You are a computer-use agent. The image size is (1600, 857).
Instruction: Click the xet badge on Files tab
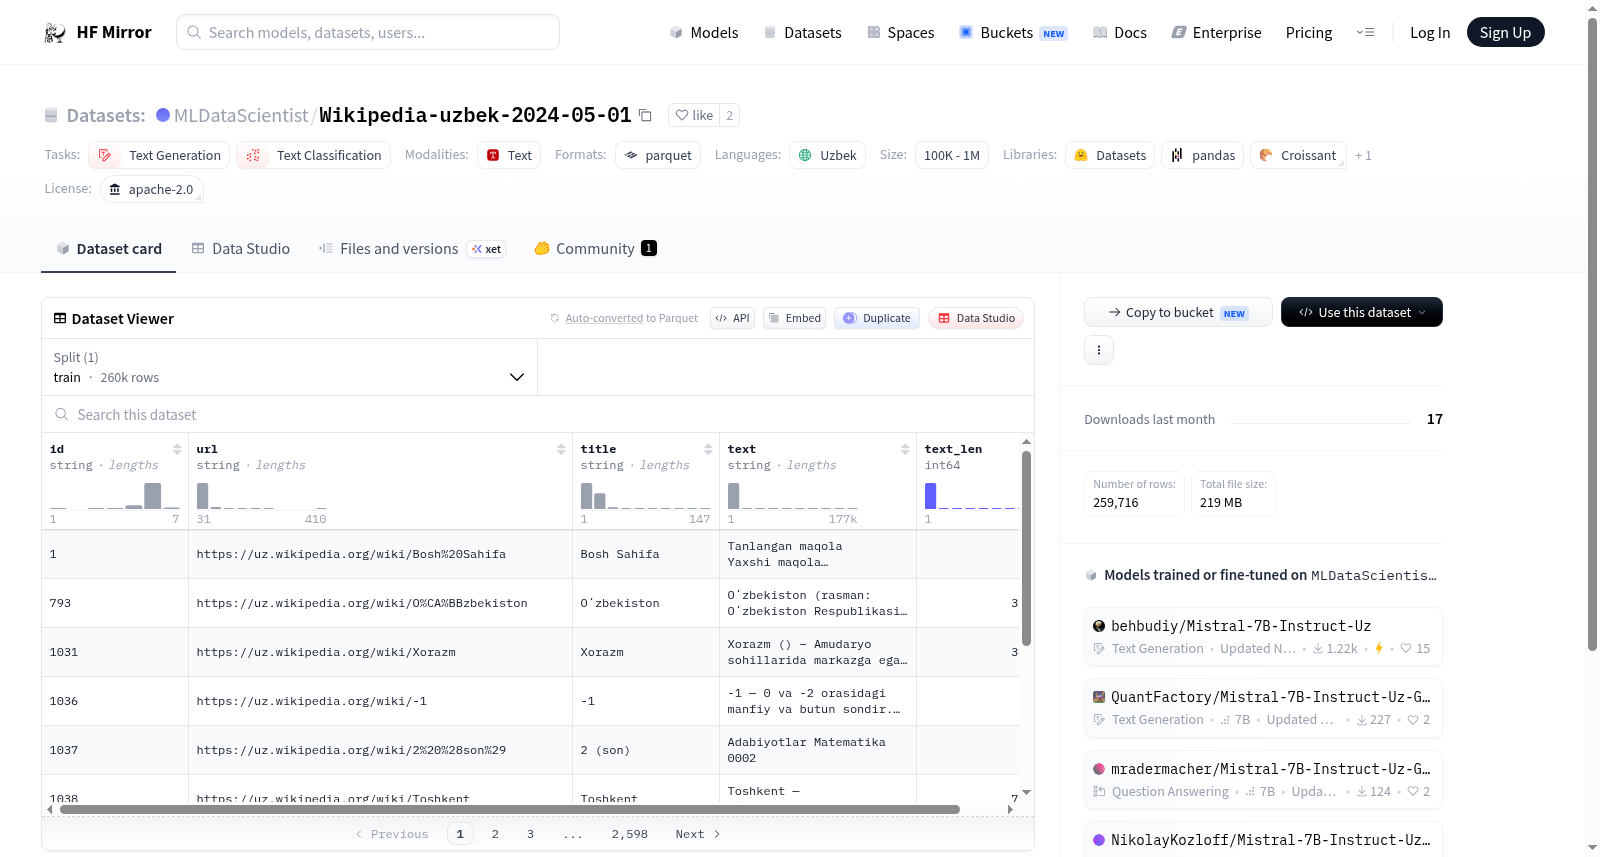(487, 249)
